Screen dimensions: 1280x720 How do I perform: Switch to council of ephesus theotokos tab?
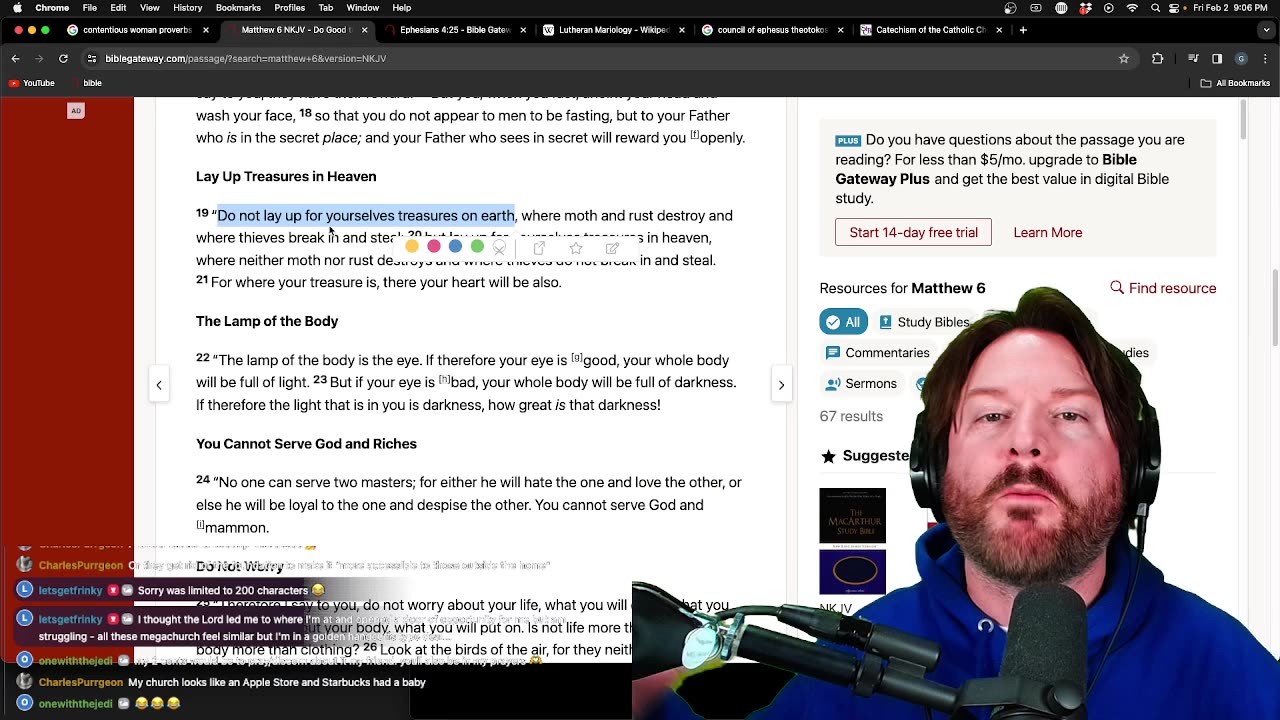tap(772, 30)
